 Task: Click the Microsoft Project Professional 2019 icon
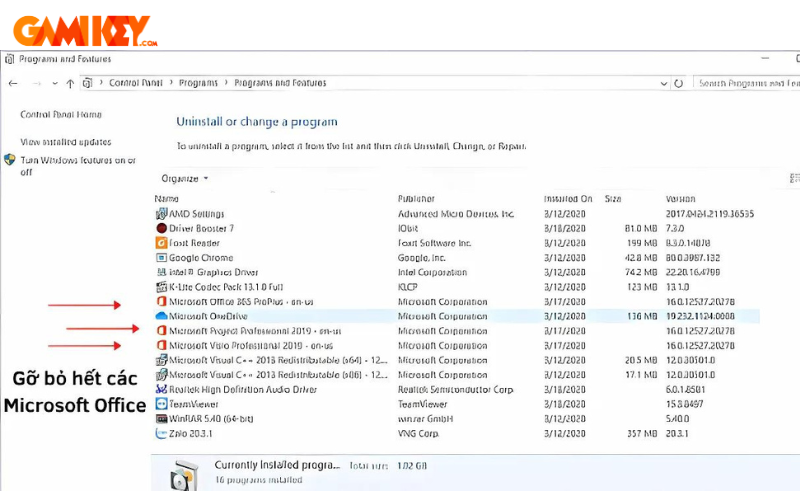pyautogui.click(x=161, y=331)
